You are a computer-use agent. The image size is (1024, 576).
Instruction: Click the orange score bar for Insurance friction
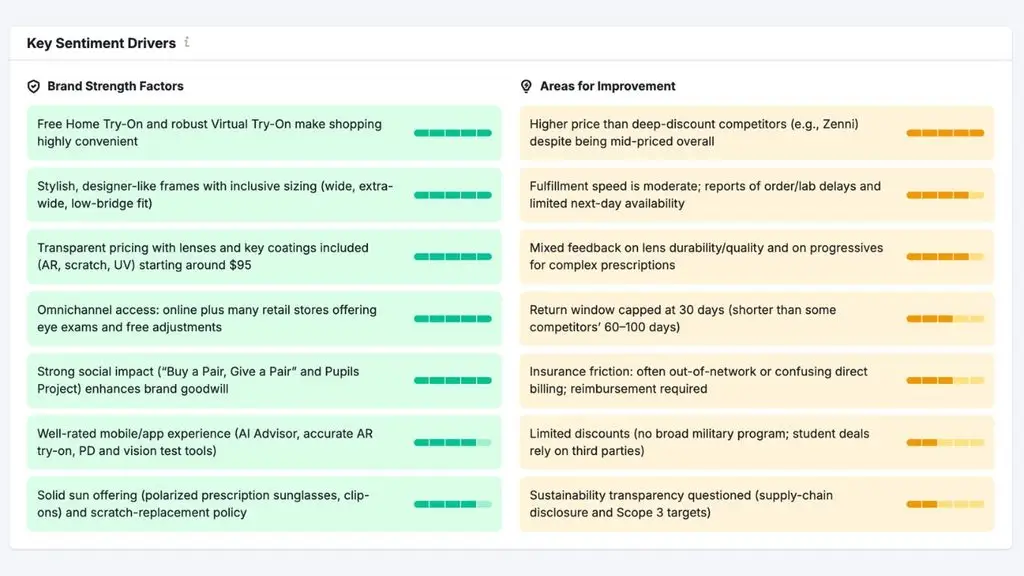[945, 380]
